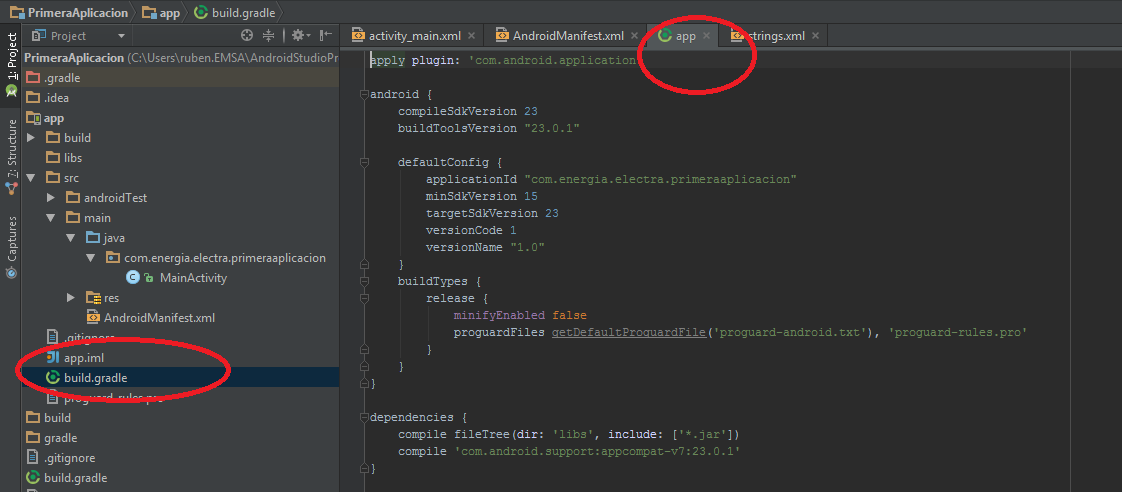Click the versionName "1.0" line
Viewport: 1122px width, 492px height.
click(x=485, y=247)
